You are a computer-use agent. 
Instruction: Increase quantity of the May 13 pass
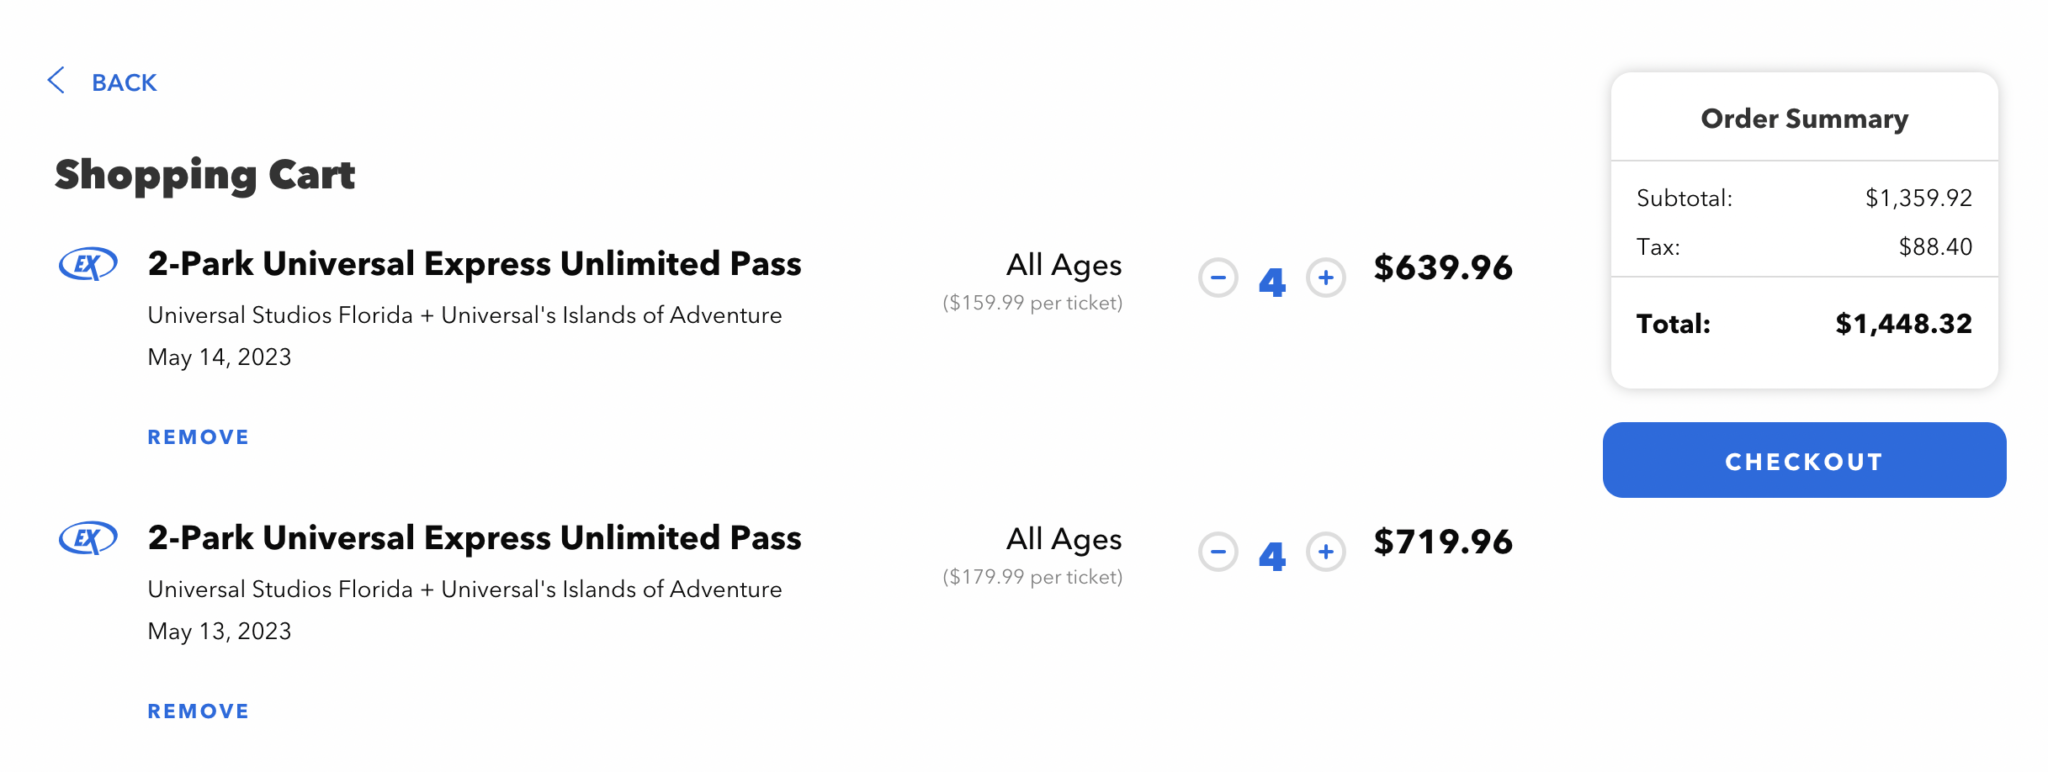tap(1325, 552)
